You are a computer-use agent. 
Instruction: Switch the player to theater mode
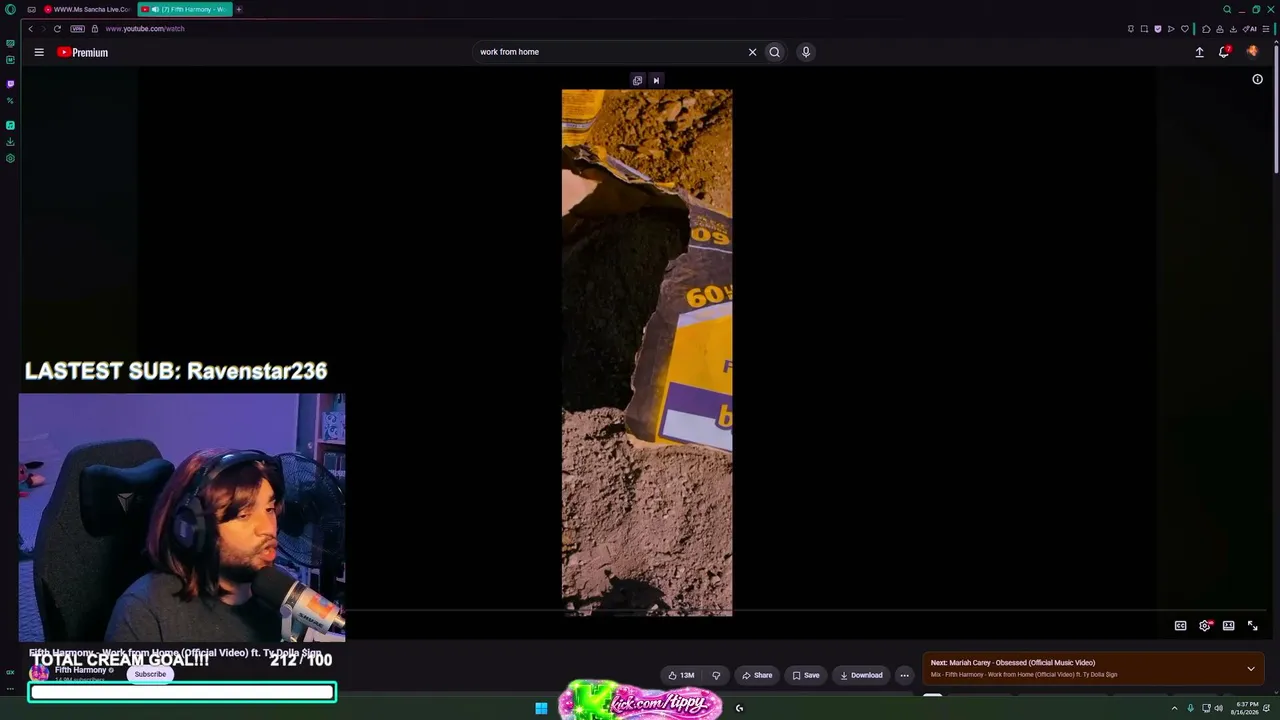[1229, 626]
